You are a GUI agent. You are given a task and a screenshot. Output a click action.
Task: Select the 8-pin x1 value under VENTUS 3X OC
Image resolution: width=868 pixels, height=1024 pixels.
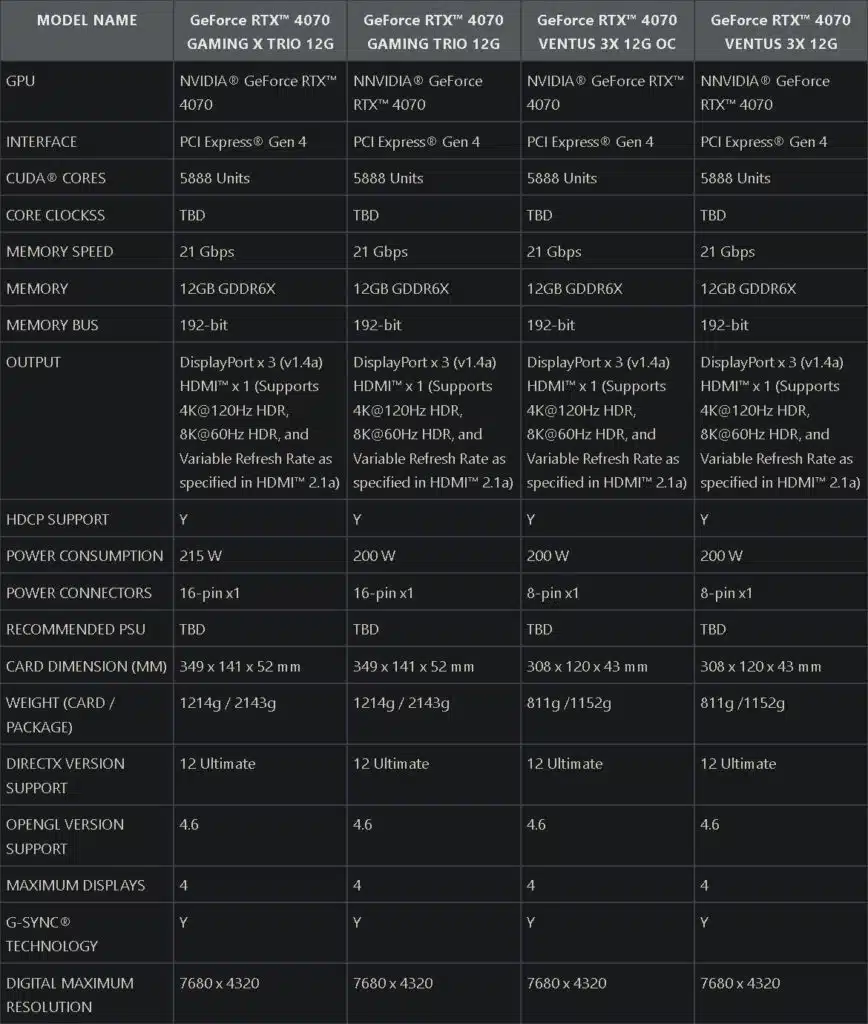point(553,593)
